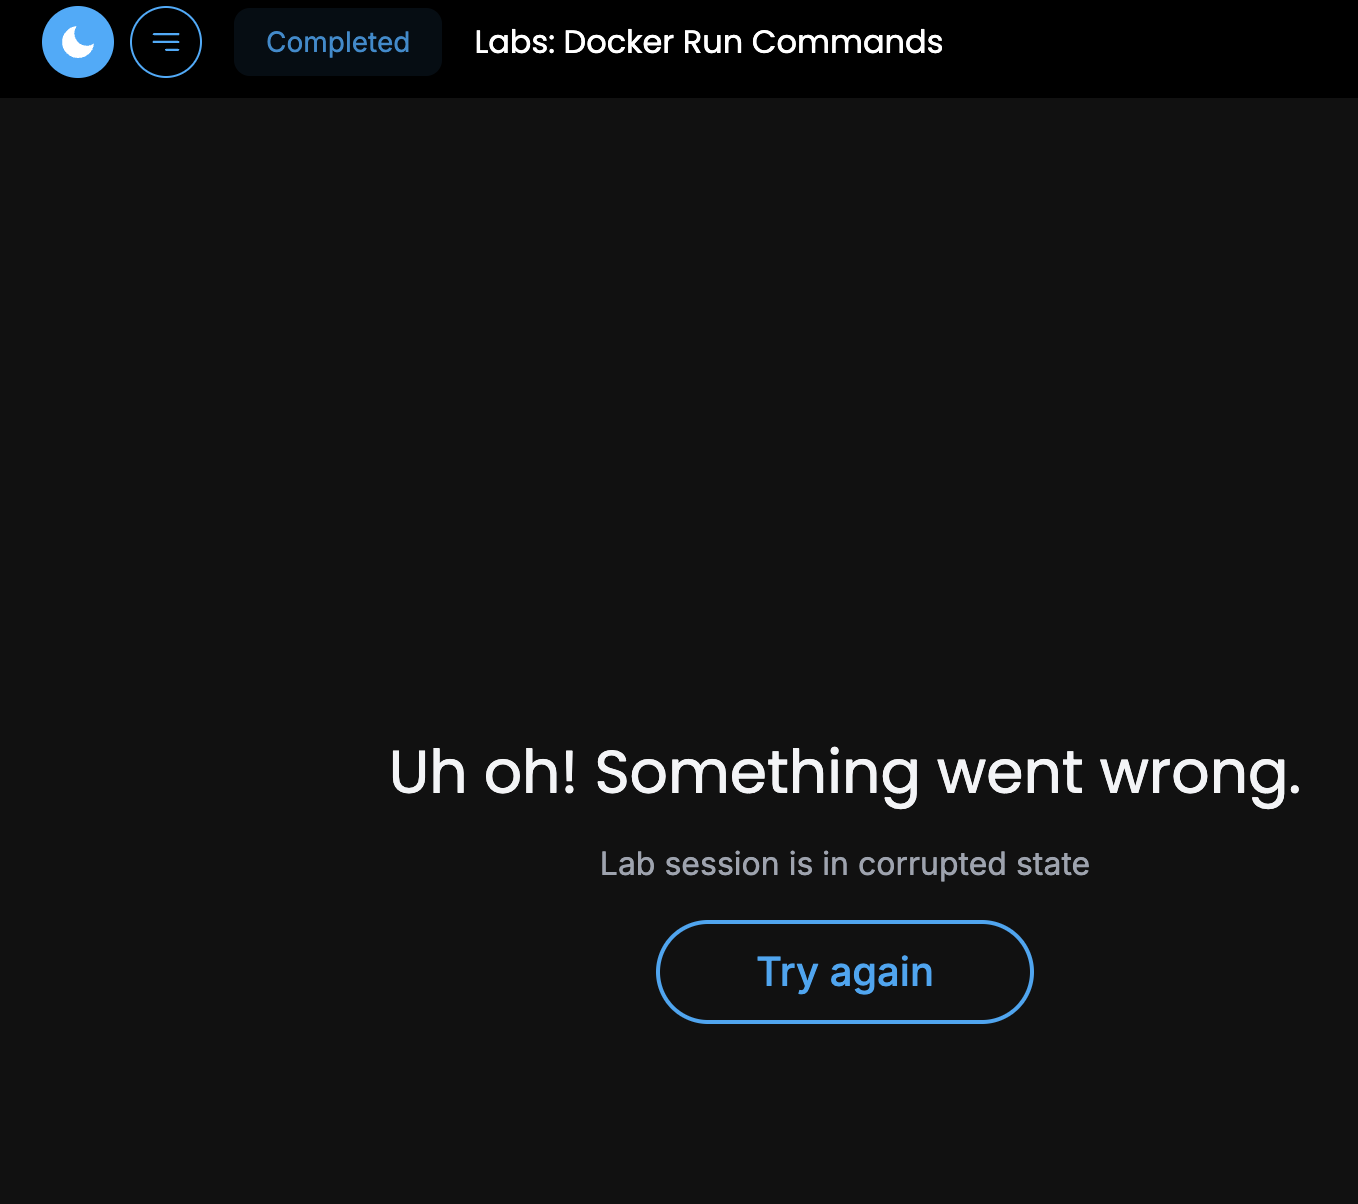This screenshot has width=1358, height=1204.
Task: Click the 'Uh oh! Something went wrong.' heading
Action: coord(846,773)
